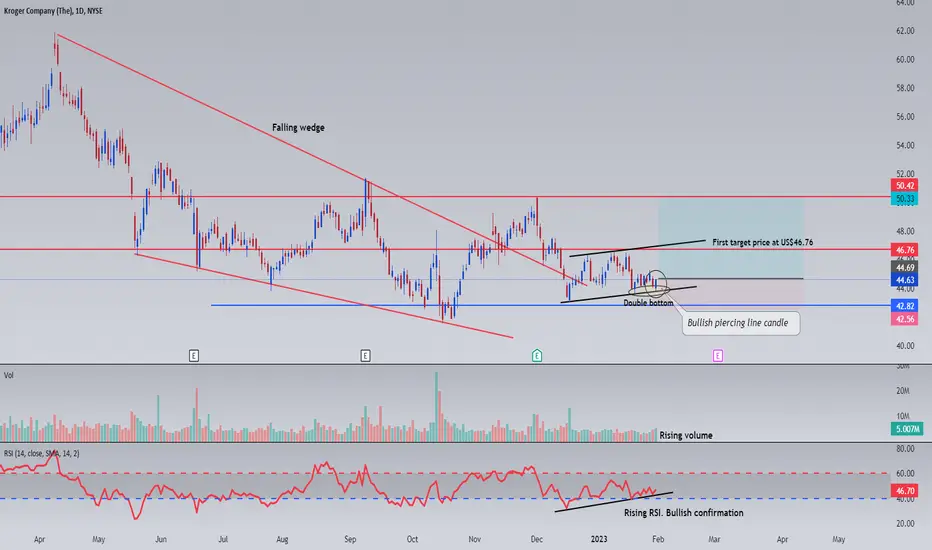Screen dimensions: 932x550
Task: Select the 'Rising volume' annotation
Action: click(685, 435)
